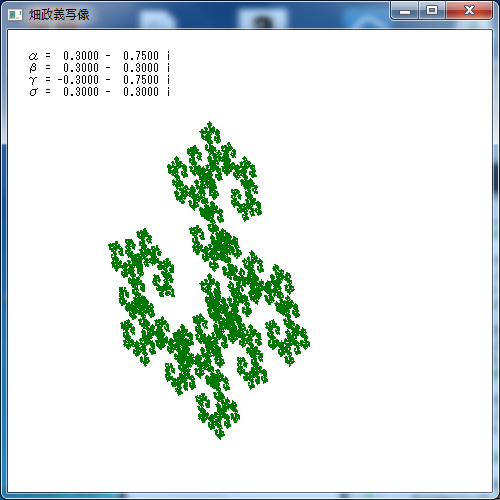Click the α symbol label
Viewport: 500px width, 500px height.
point(33,56)
